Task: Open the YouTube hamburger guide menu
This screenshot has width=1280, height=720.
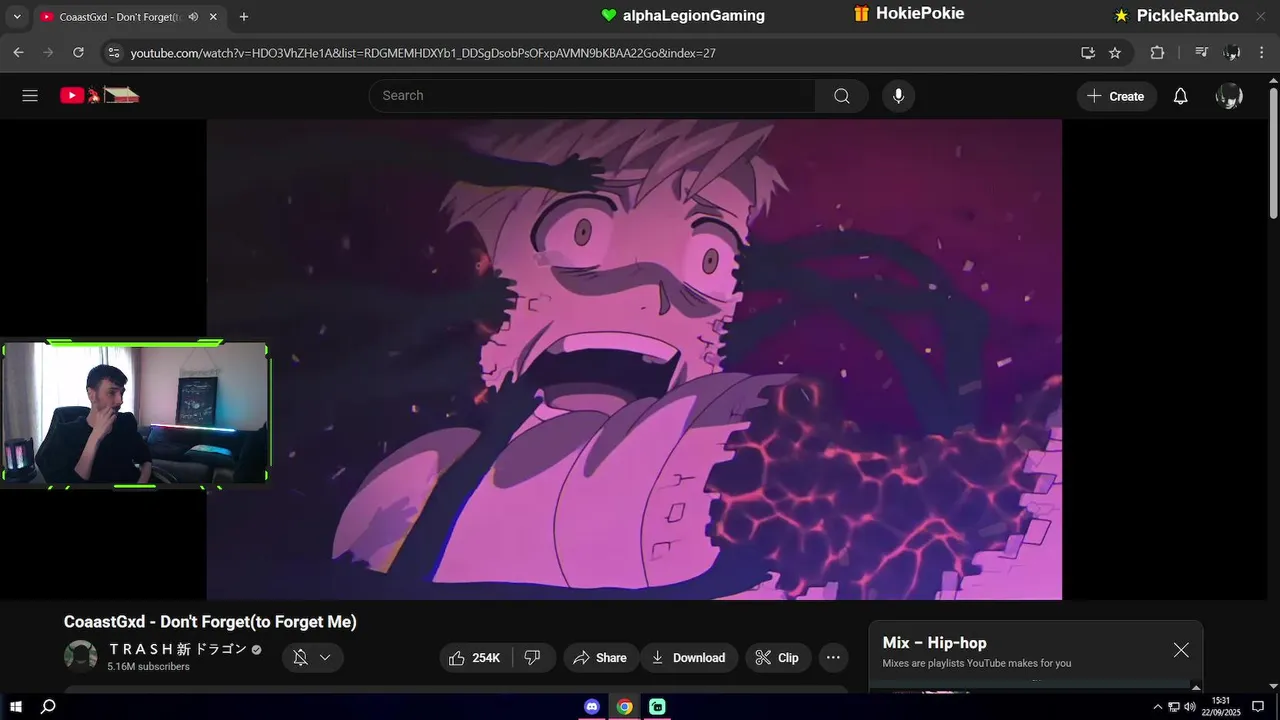Action: click(x=30, y=96)
